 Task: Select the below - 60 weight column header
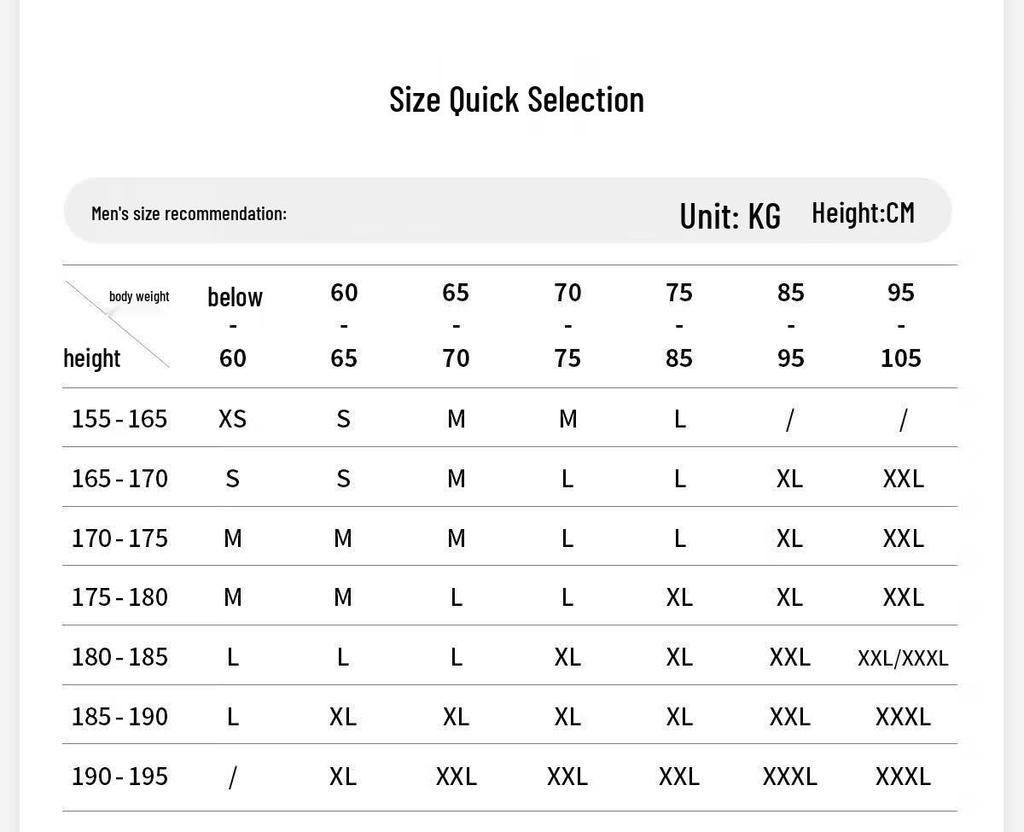234,327
